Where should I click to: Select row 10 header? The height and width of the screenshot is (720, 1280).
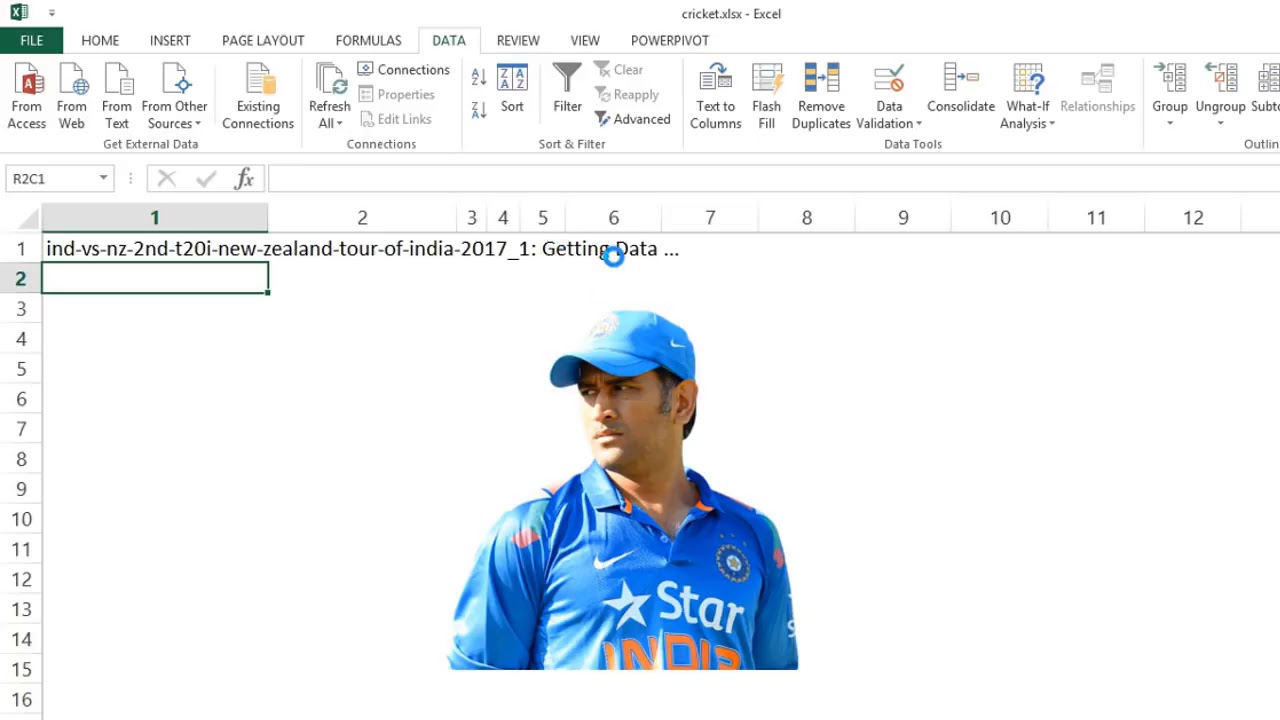pyautogui.click(x=20, y=519)
